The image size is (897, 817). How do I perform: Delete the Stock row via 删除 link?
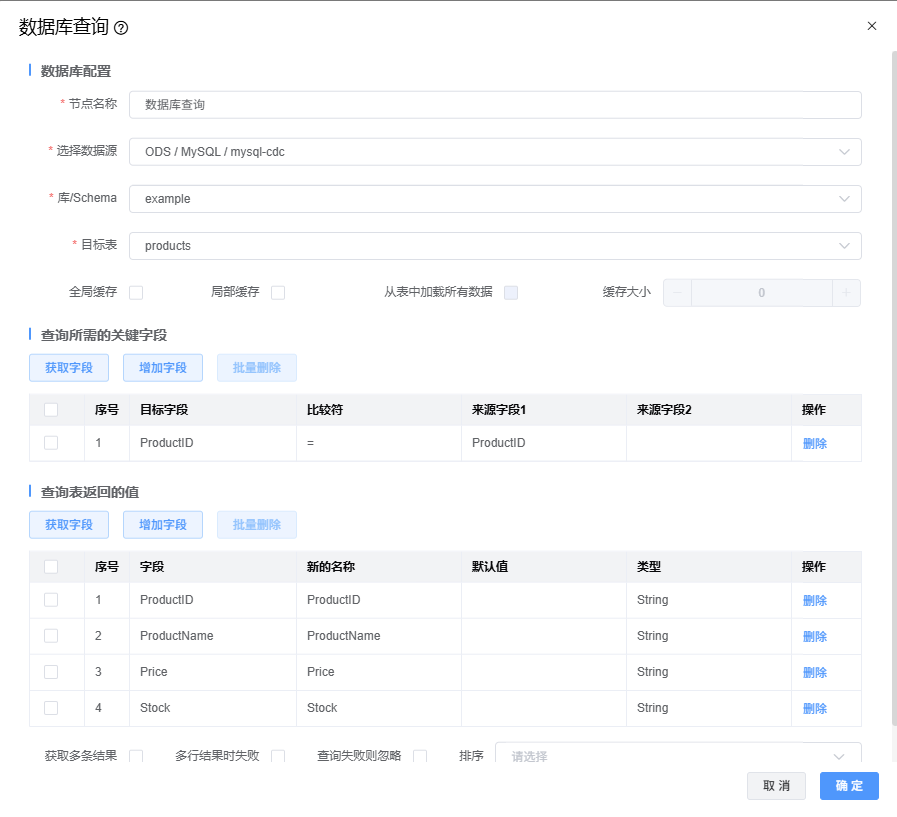[x=814, y=708]
